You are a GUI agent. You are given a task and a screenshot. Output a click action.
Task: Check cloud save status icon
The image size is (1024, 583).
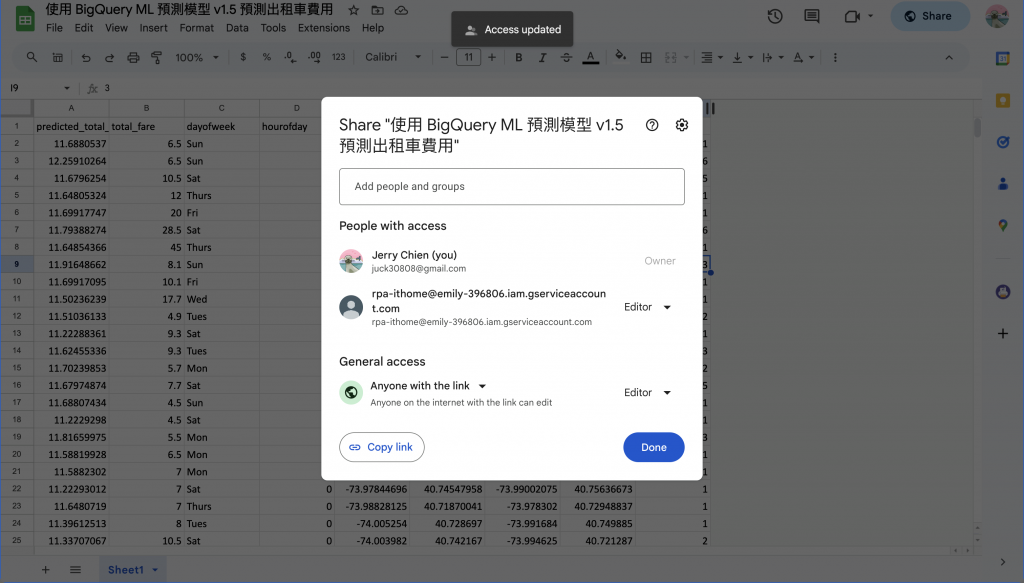[402, 10]
